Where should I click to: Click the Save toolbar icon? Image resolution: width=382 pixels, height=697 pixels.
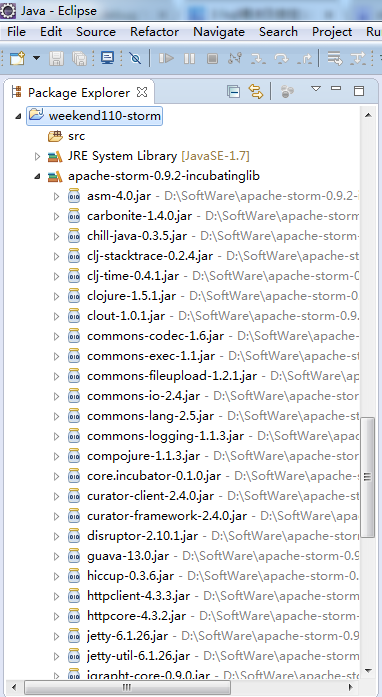click(x=56, y=58)
